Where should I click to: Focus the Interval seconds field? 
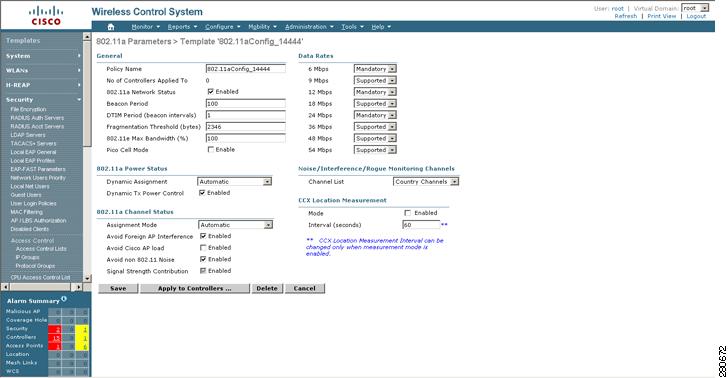pos(421,225)
